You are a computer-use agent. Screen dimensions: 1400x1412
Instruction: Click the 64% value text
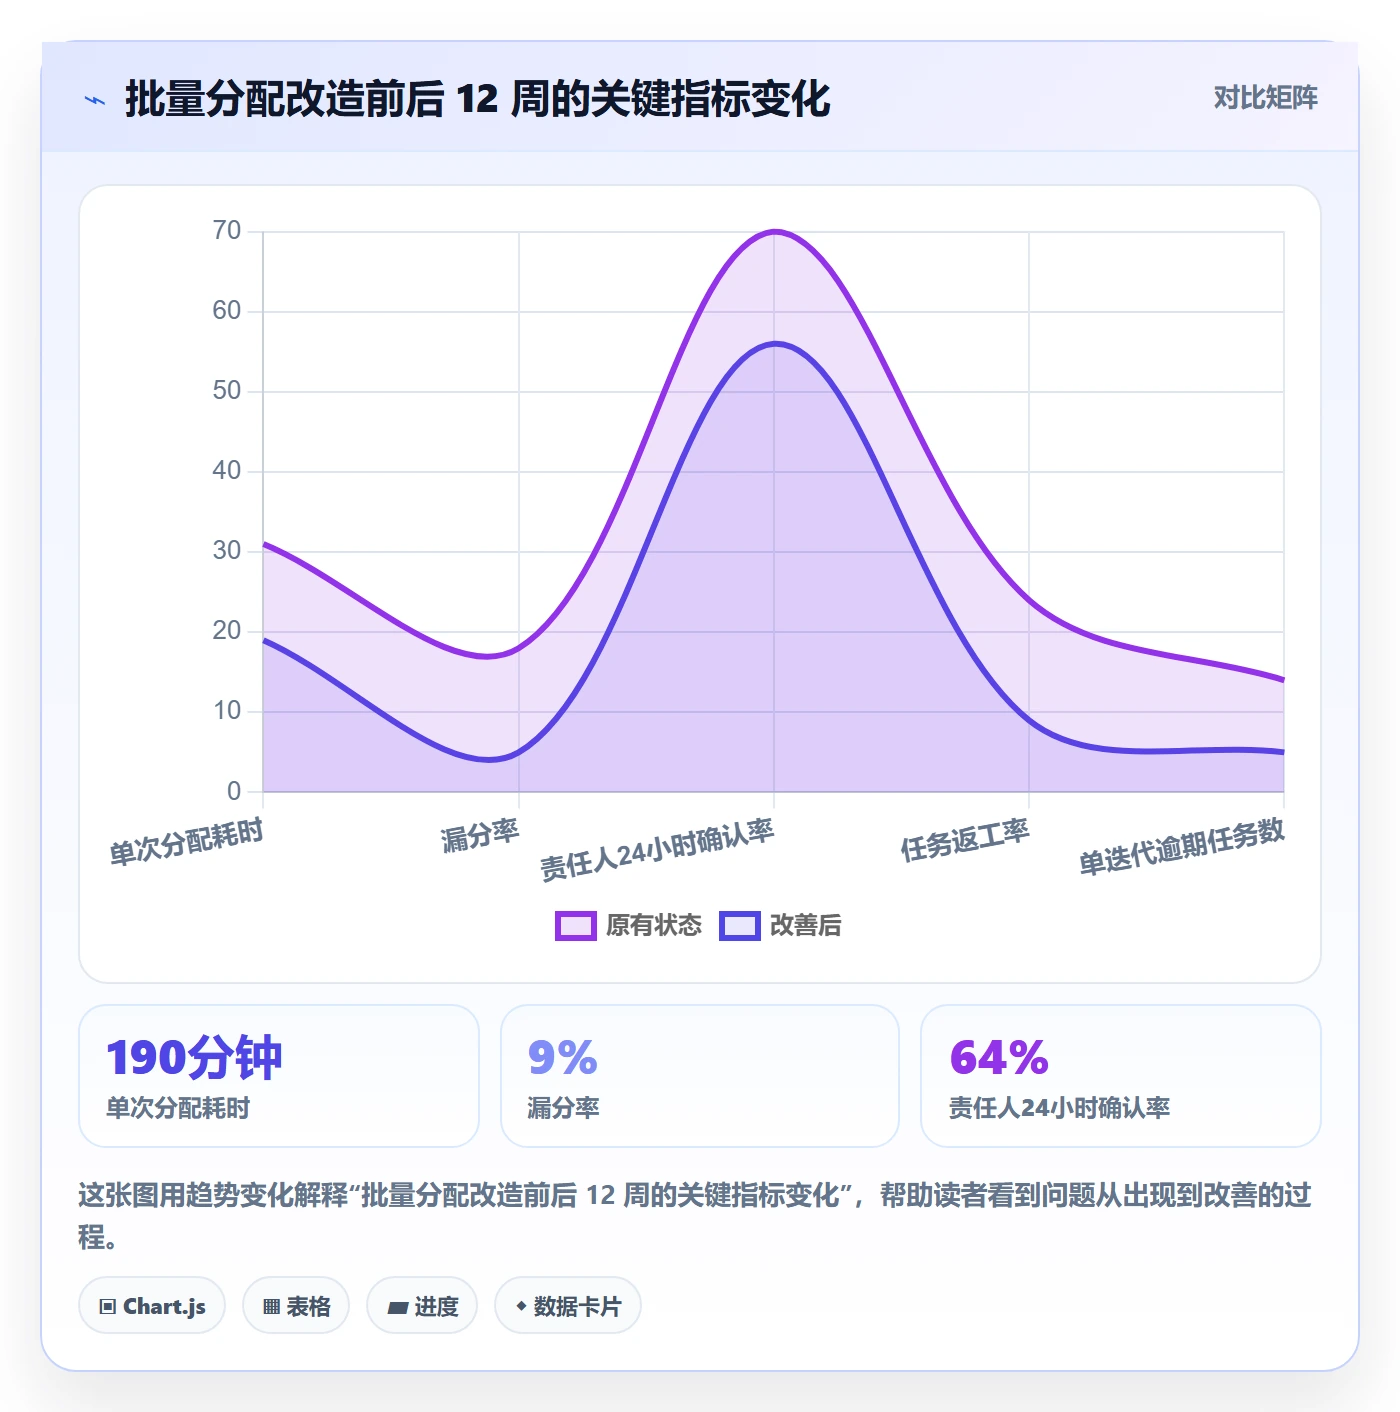click(x=999, y=1057)
